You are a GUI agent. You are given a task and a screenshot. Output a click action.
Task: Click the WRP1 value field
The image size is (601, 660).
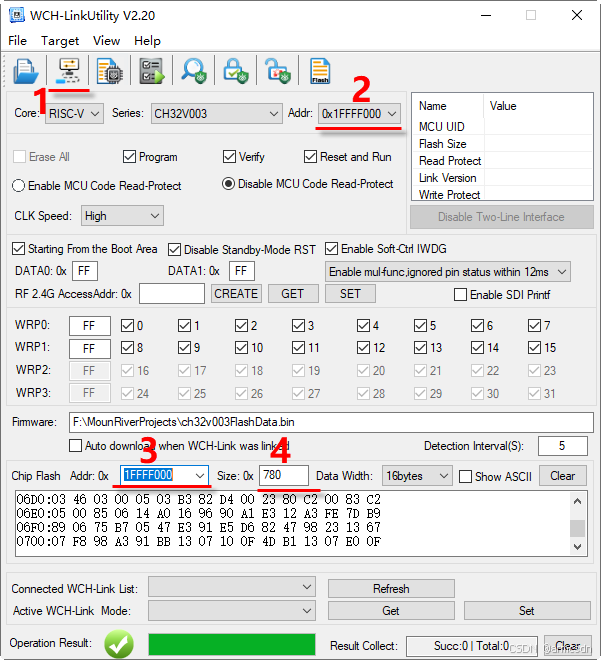[90, 349]
